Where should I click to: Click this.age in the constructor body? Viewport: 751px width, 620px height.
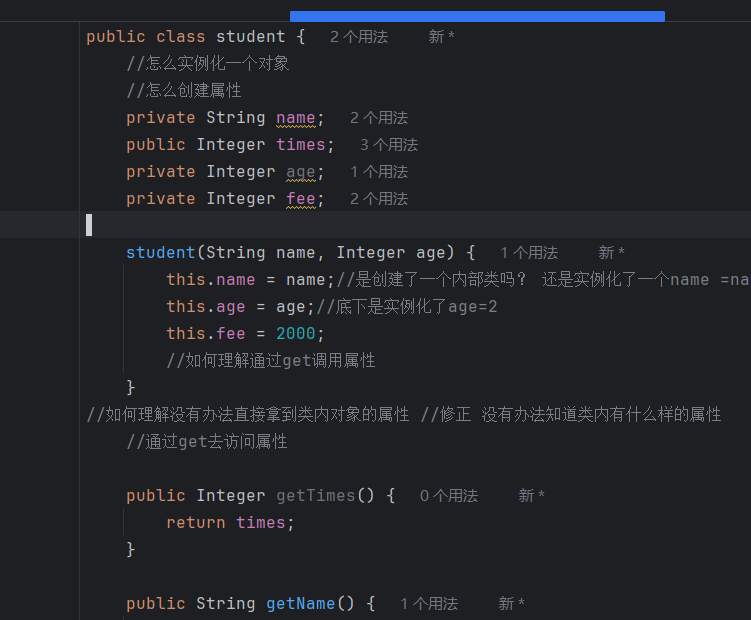[205, 307]
